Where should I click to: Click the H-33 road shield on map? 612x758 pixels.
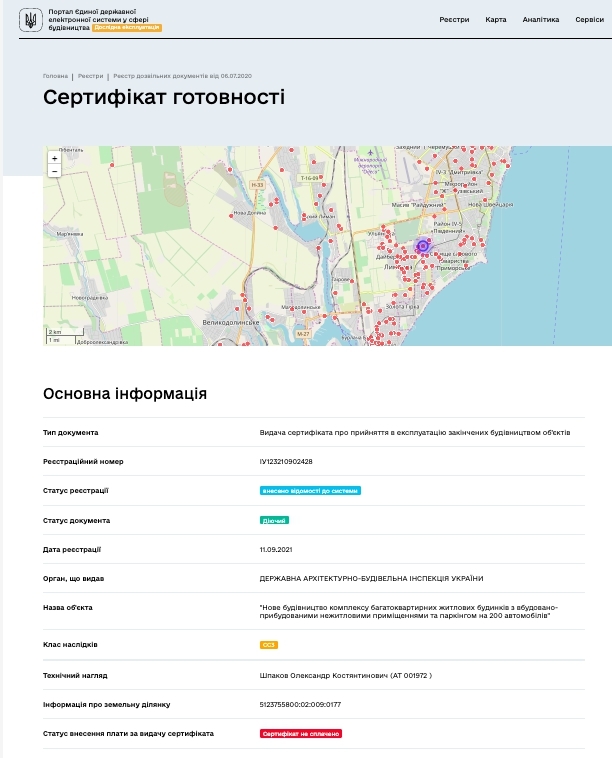click(x=257, y=185)
